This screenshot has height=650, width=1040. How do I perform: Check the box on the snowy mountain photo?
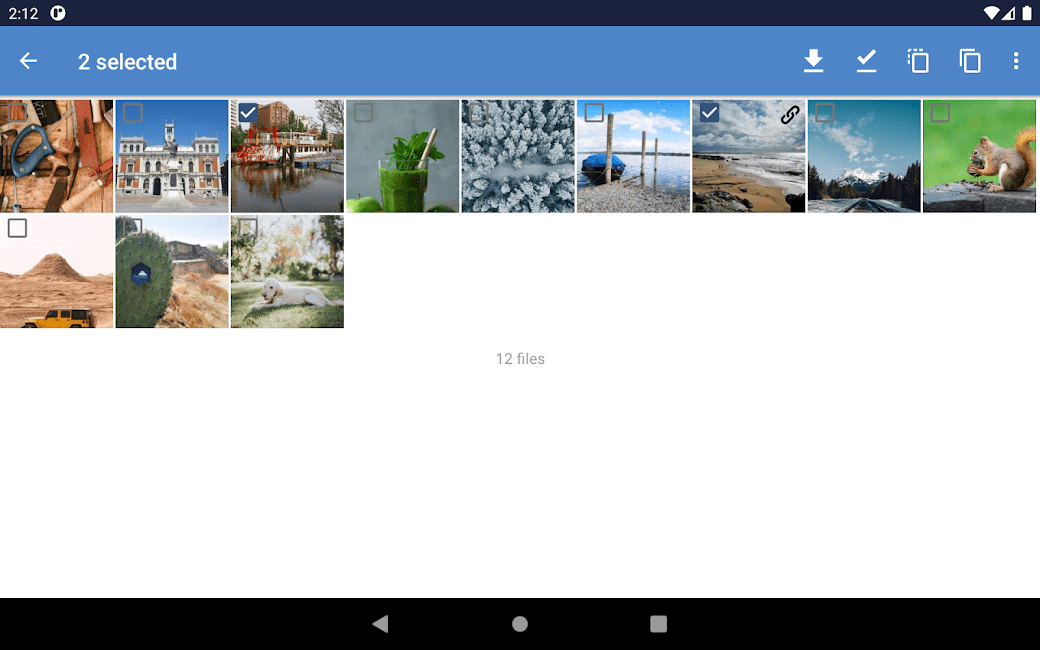pyautogui.click(x=825, y=113)
